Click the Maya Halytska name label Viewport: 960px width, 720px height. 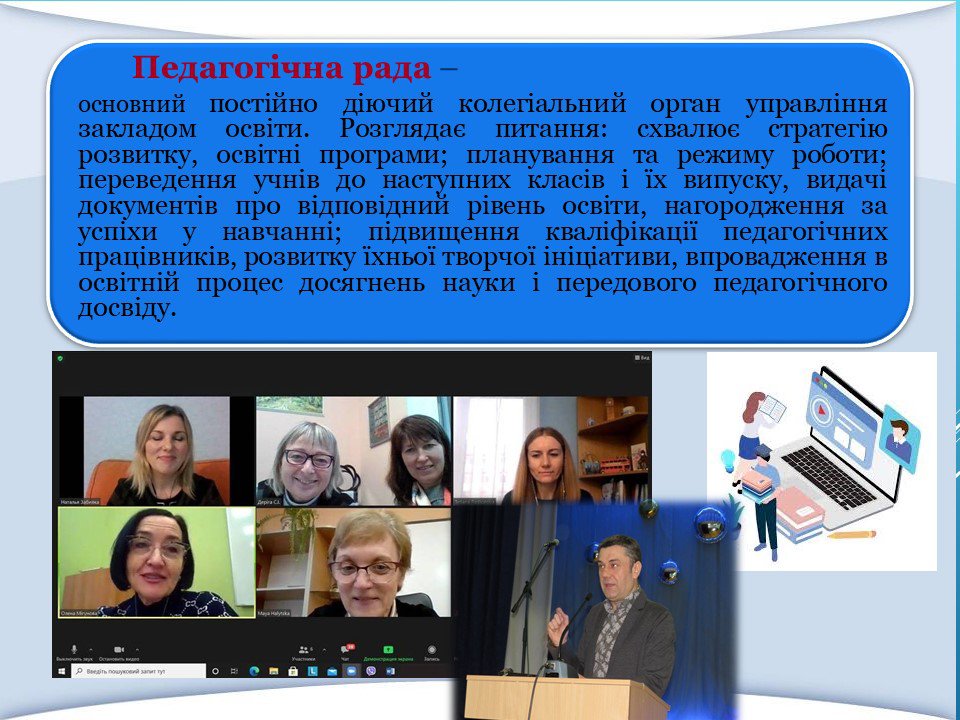click(x=274, y=613)
